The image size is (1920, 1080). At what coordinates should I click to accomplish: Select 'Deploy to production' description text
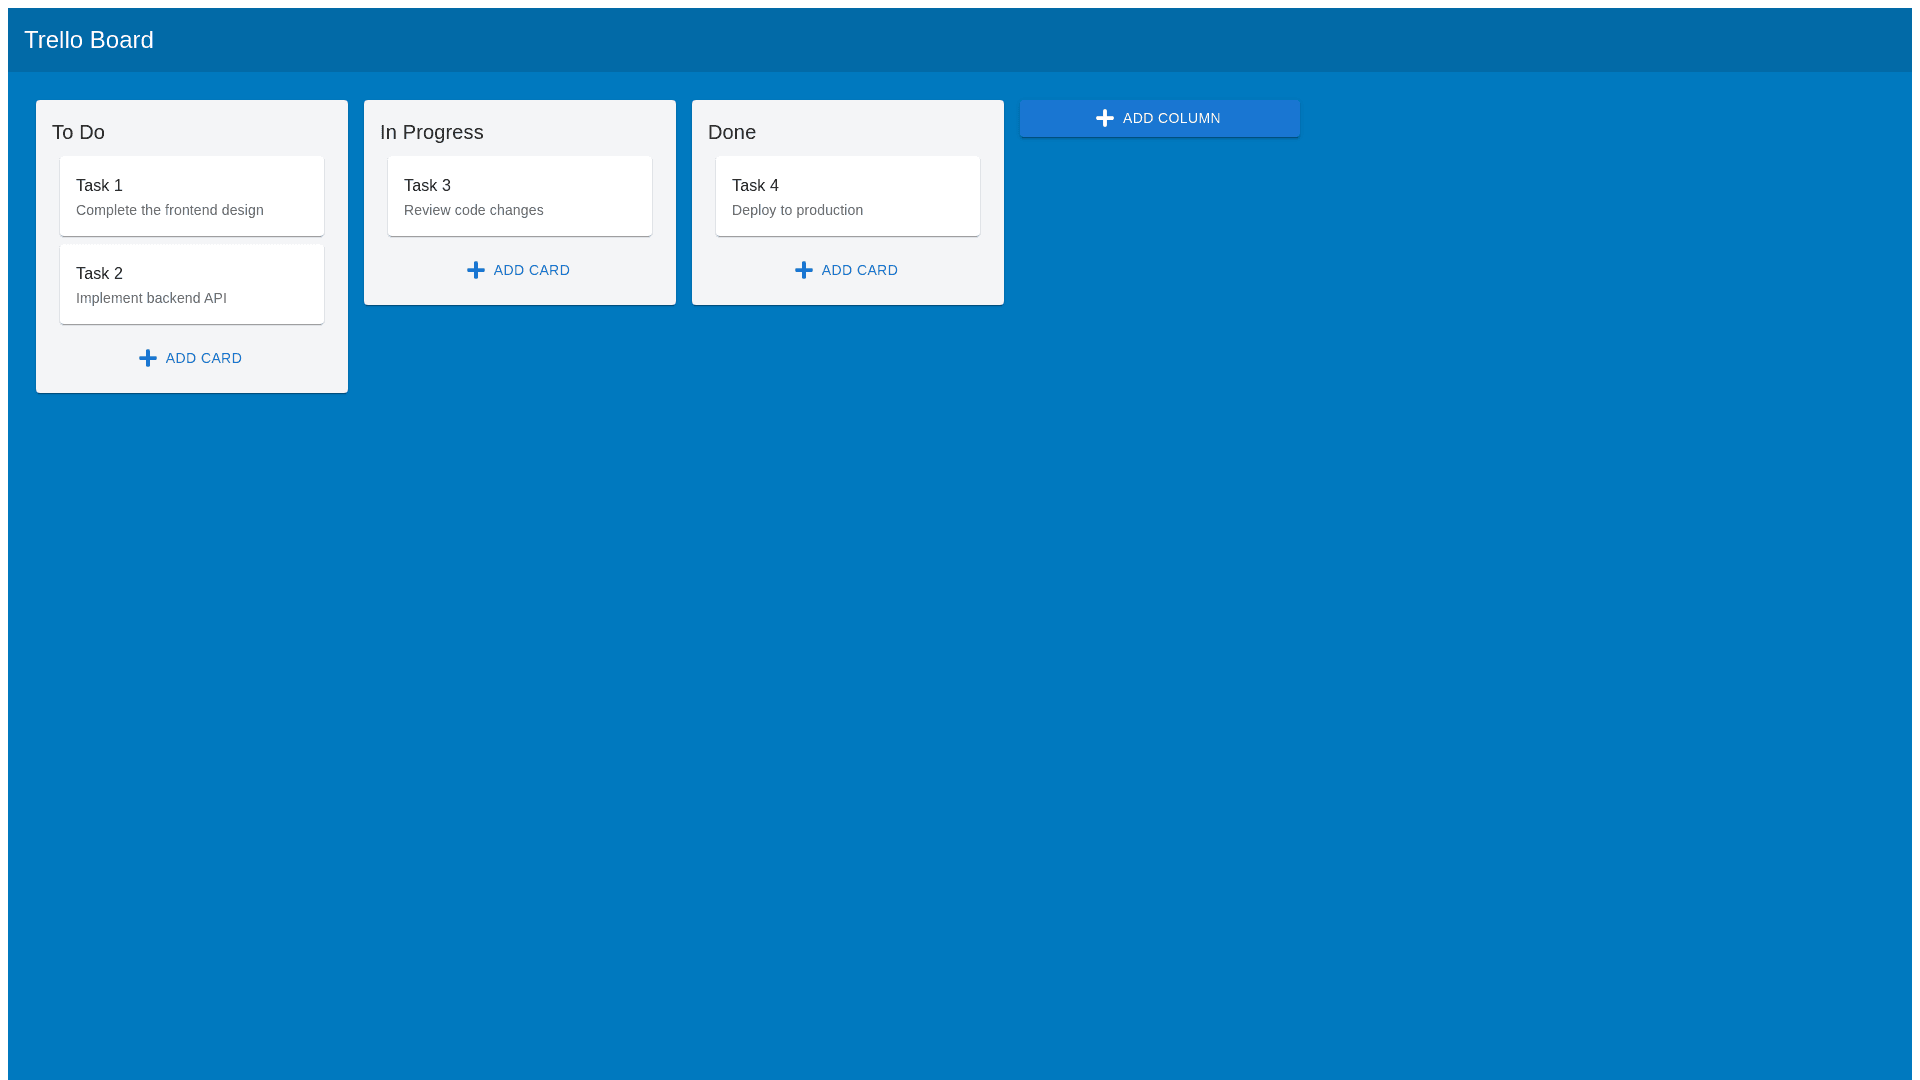pos(797,210)
